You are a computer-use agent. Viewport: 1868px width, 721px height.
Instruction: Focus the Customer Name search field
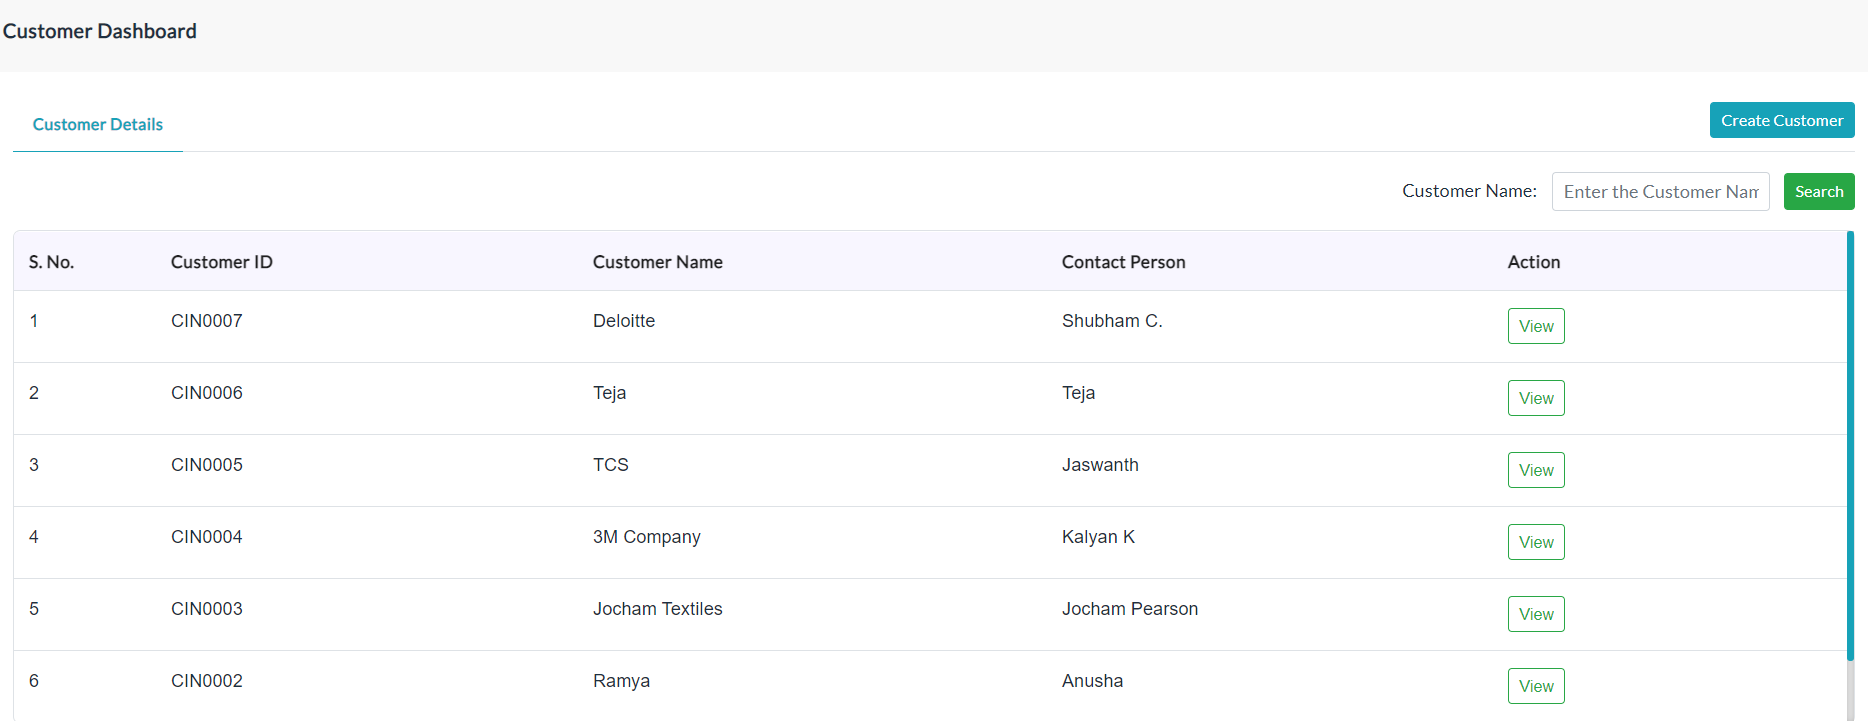tap(1660, 191)
